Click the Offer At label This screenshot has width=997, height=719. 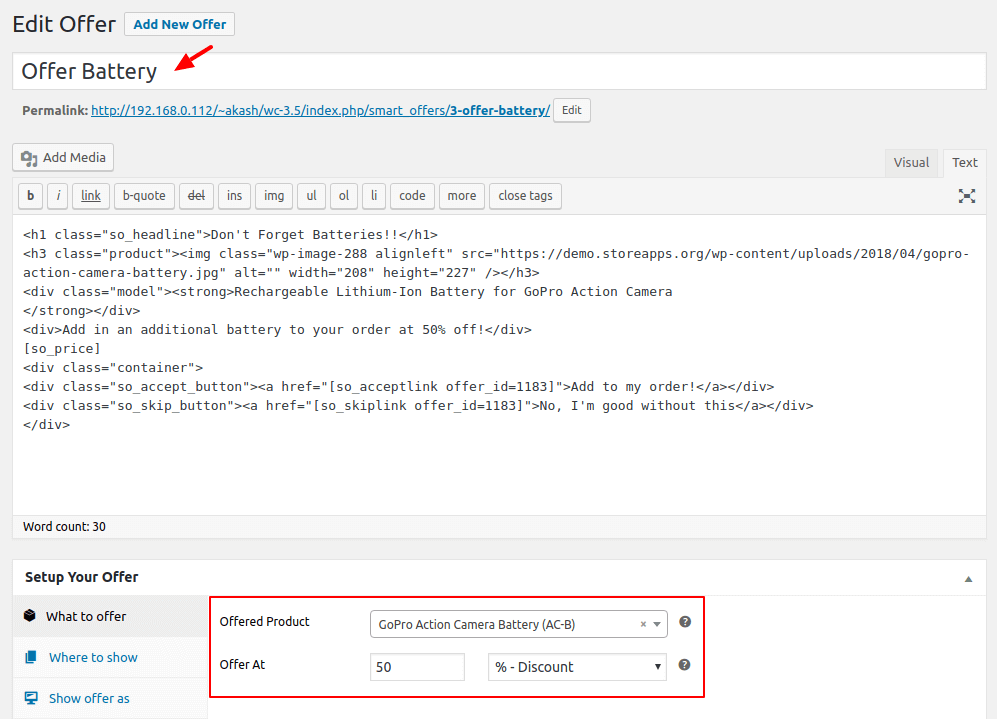coord(242,664)
